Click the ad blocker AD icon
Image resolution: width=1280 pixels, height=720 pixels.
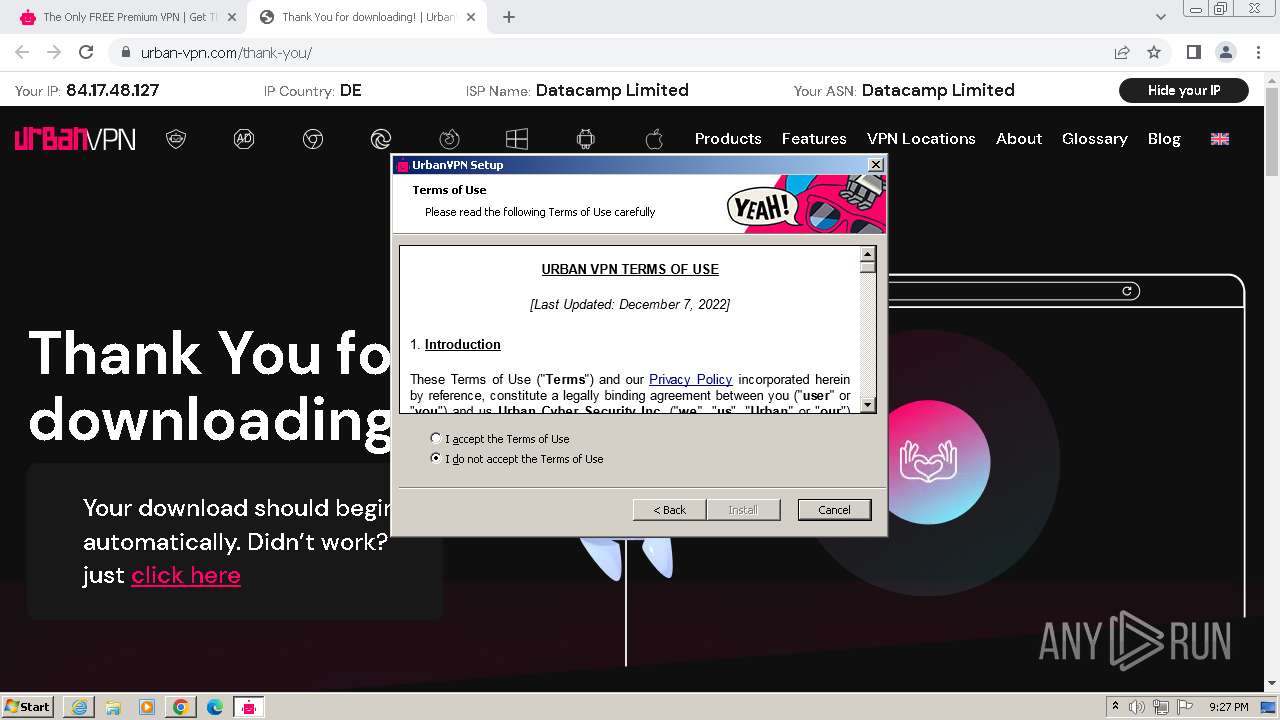pos(244,139)
